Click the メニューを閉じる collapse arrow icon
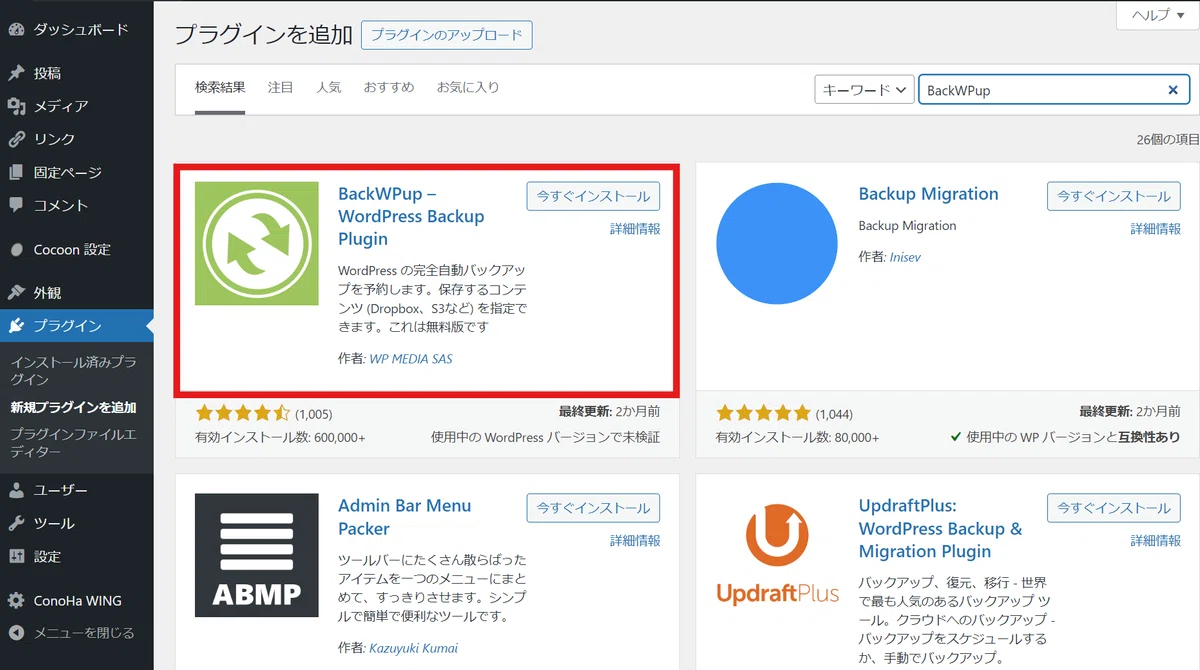Screen dimensions: 1200x670 pyautogui.click(x=16, y=633)
